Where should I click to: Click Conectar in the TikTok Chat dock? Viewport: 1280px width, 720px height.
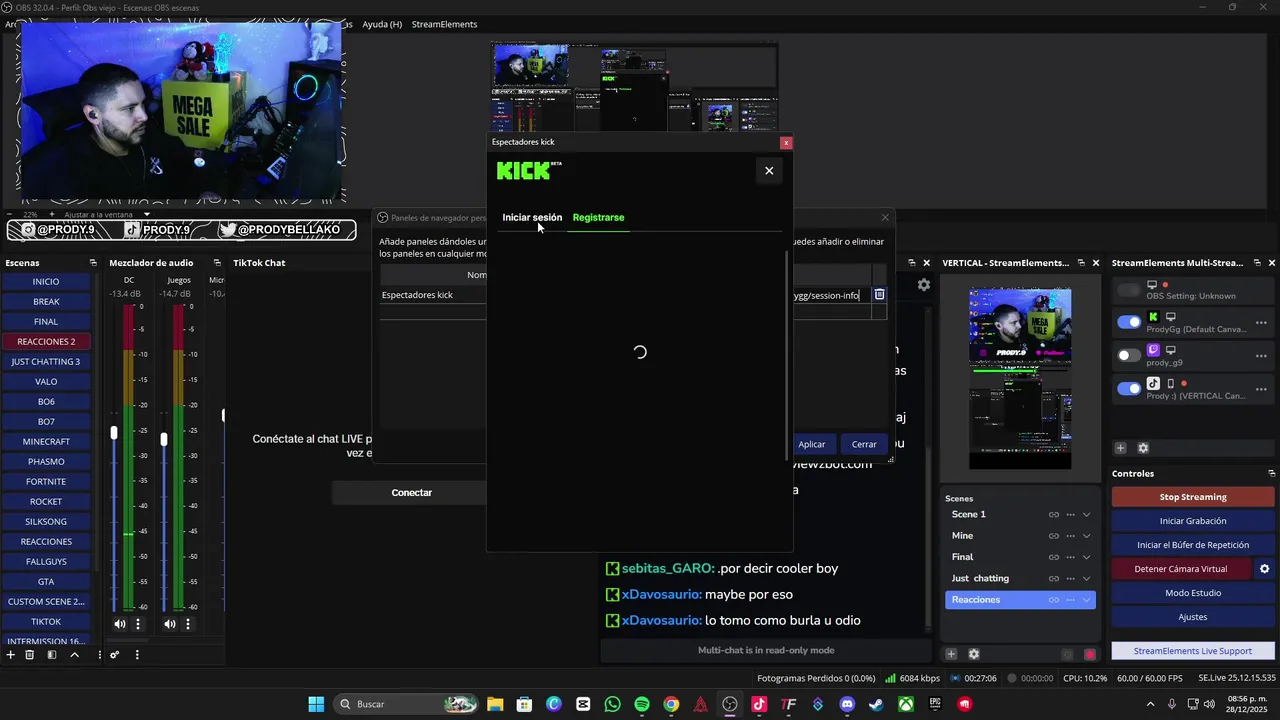tap(411, 493)
